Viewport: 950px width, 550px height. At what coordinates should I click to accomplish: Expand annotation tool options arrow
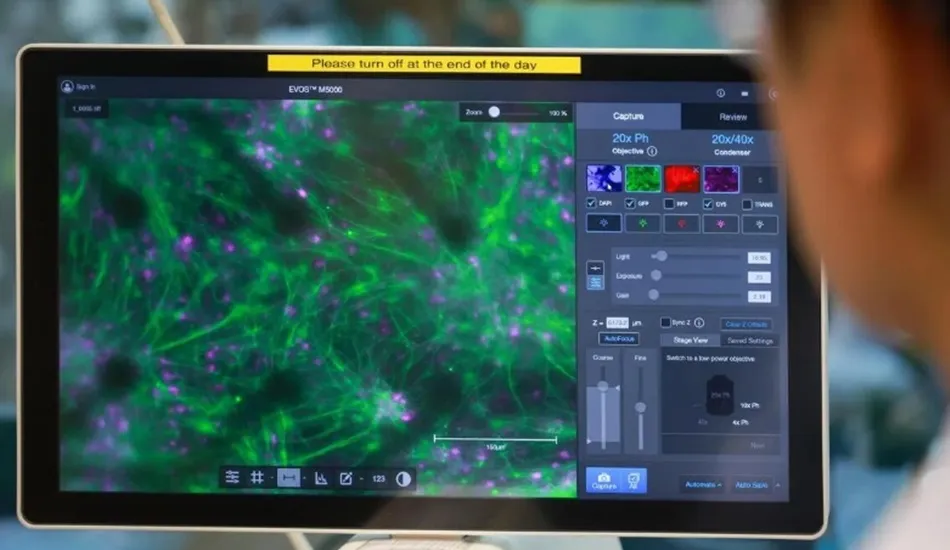tap(361, 479)
